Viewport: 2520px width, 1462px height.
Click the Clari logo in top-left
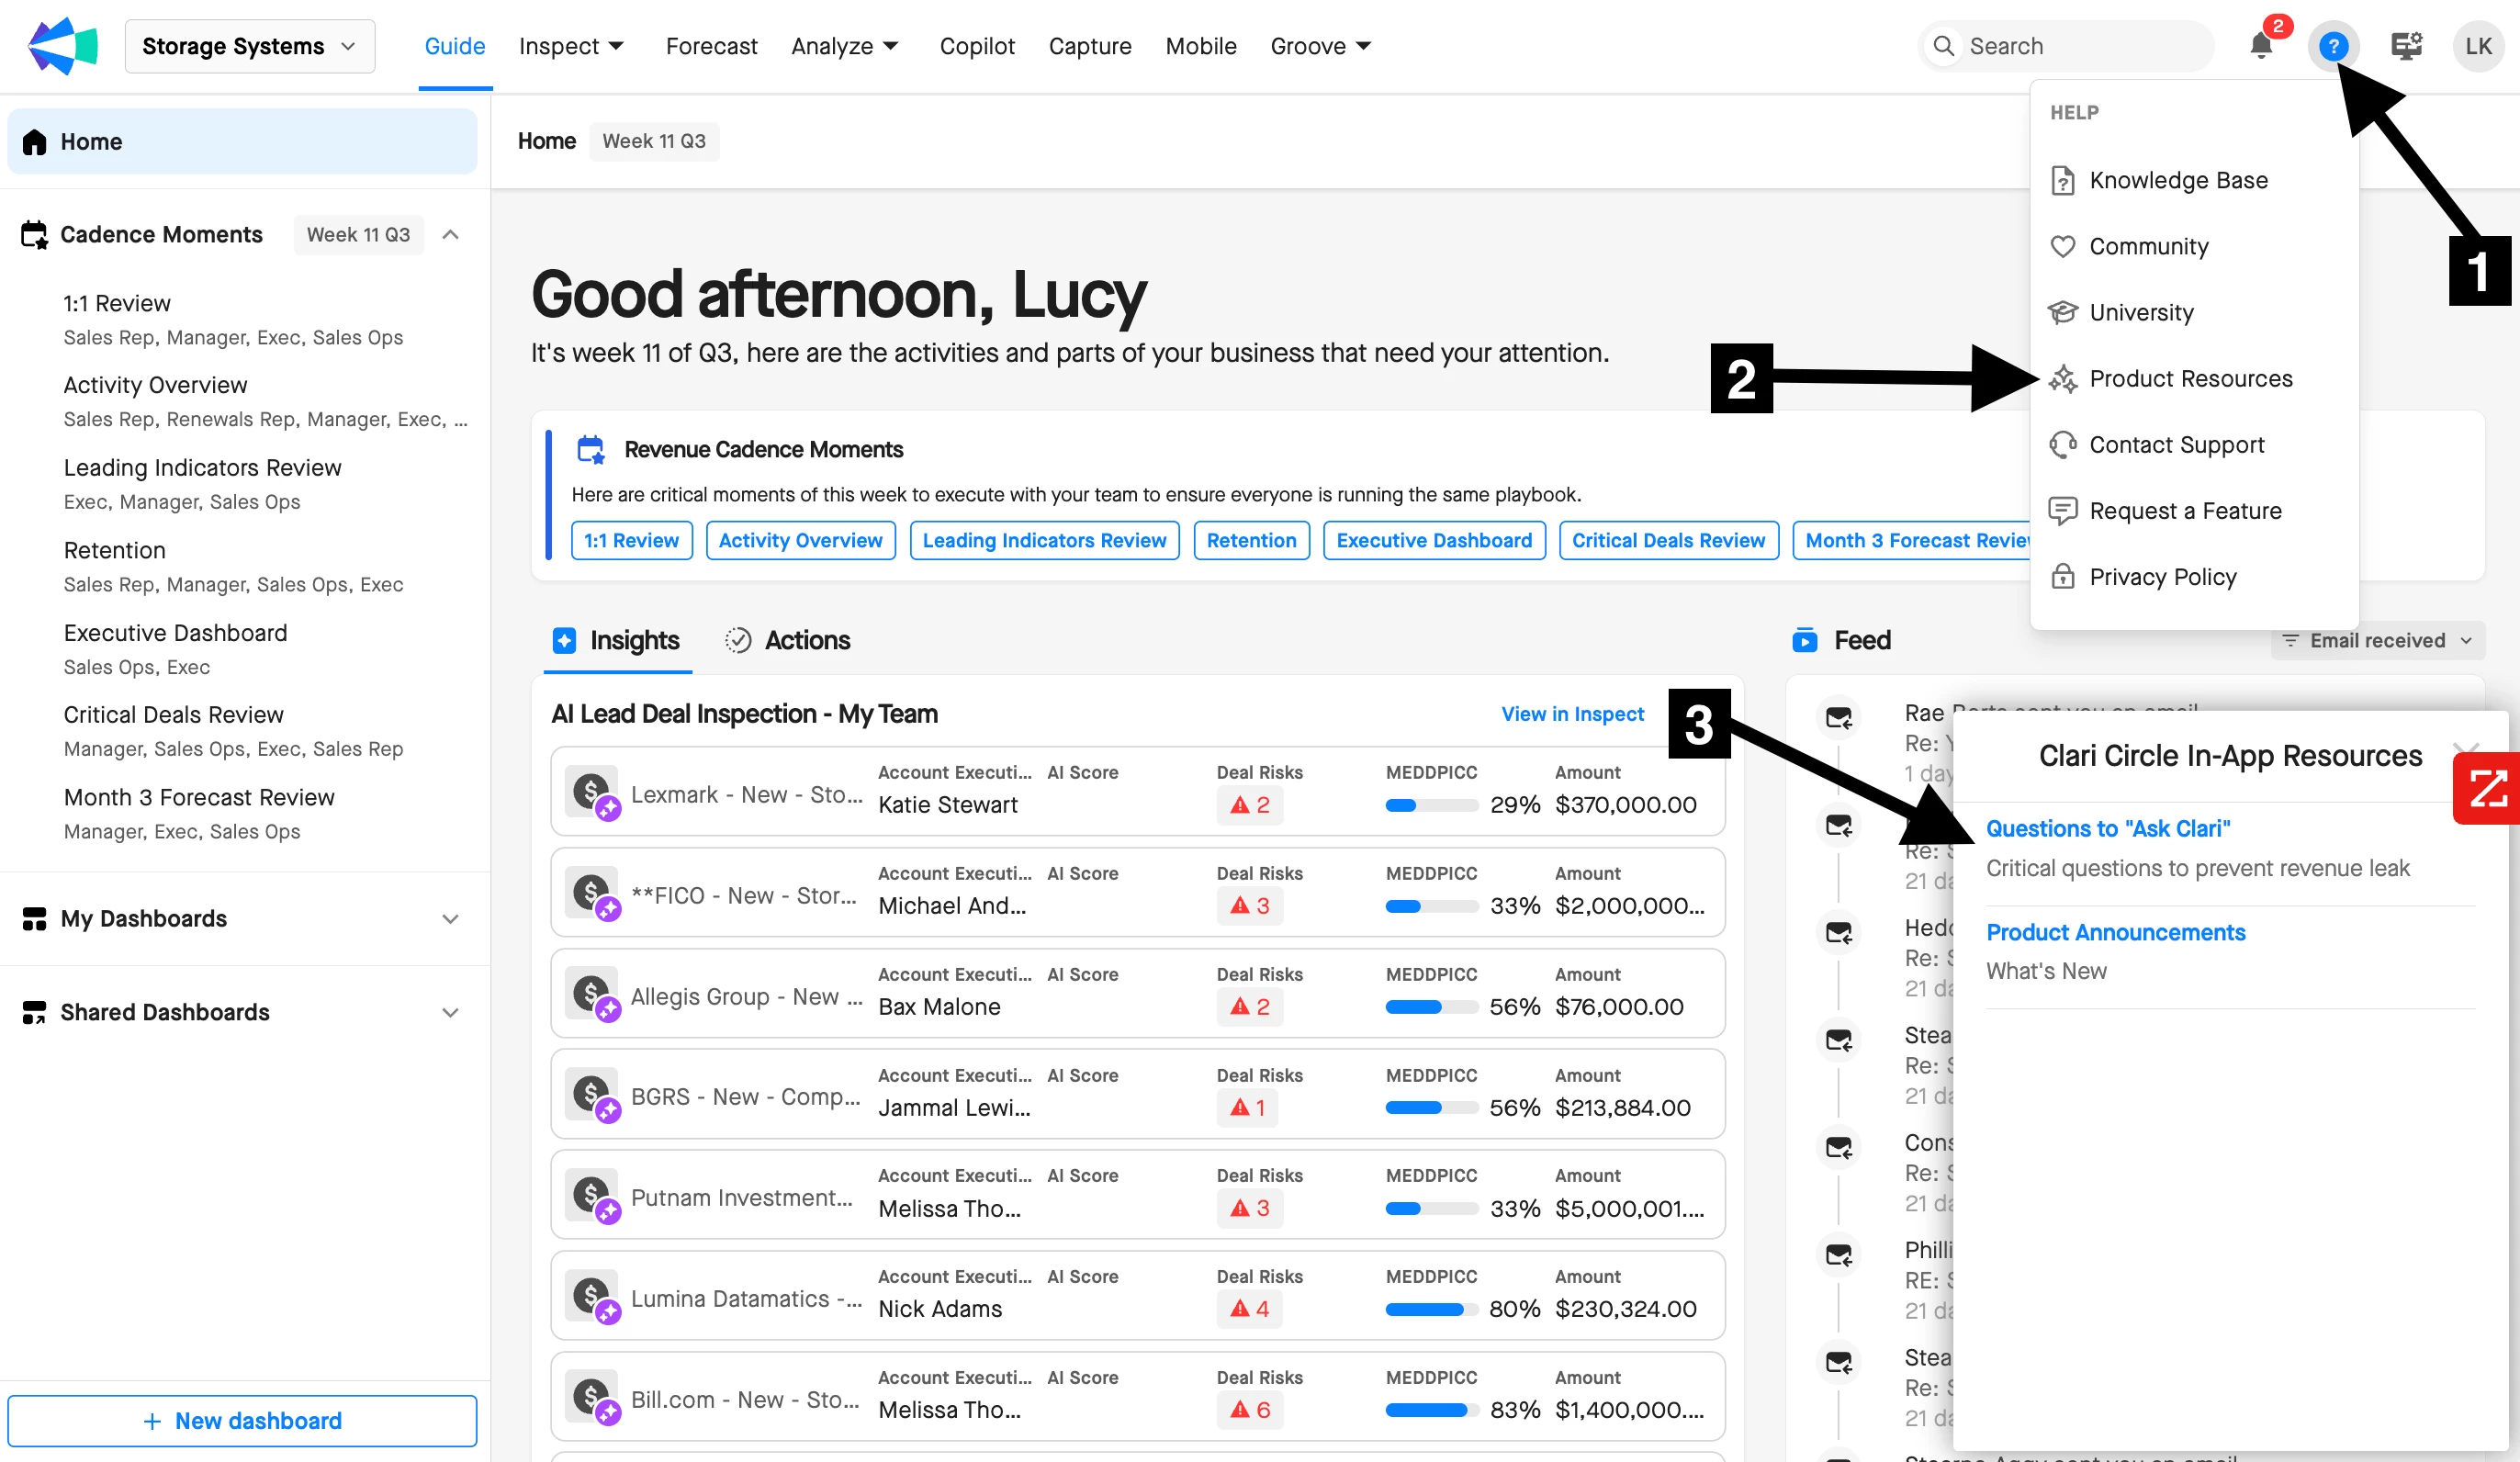coord(62,46)
